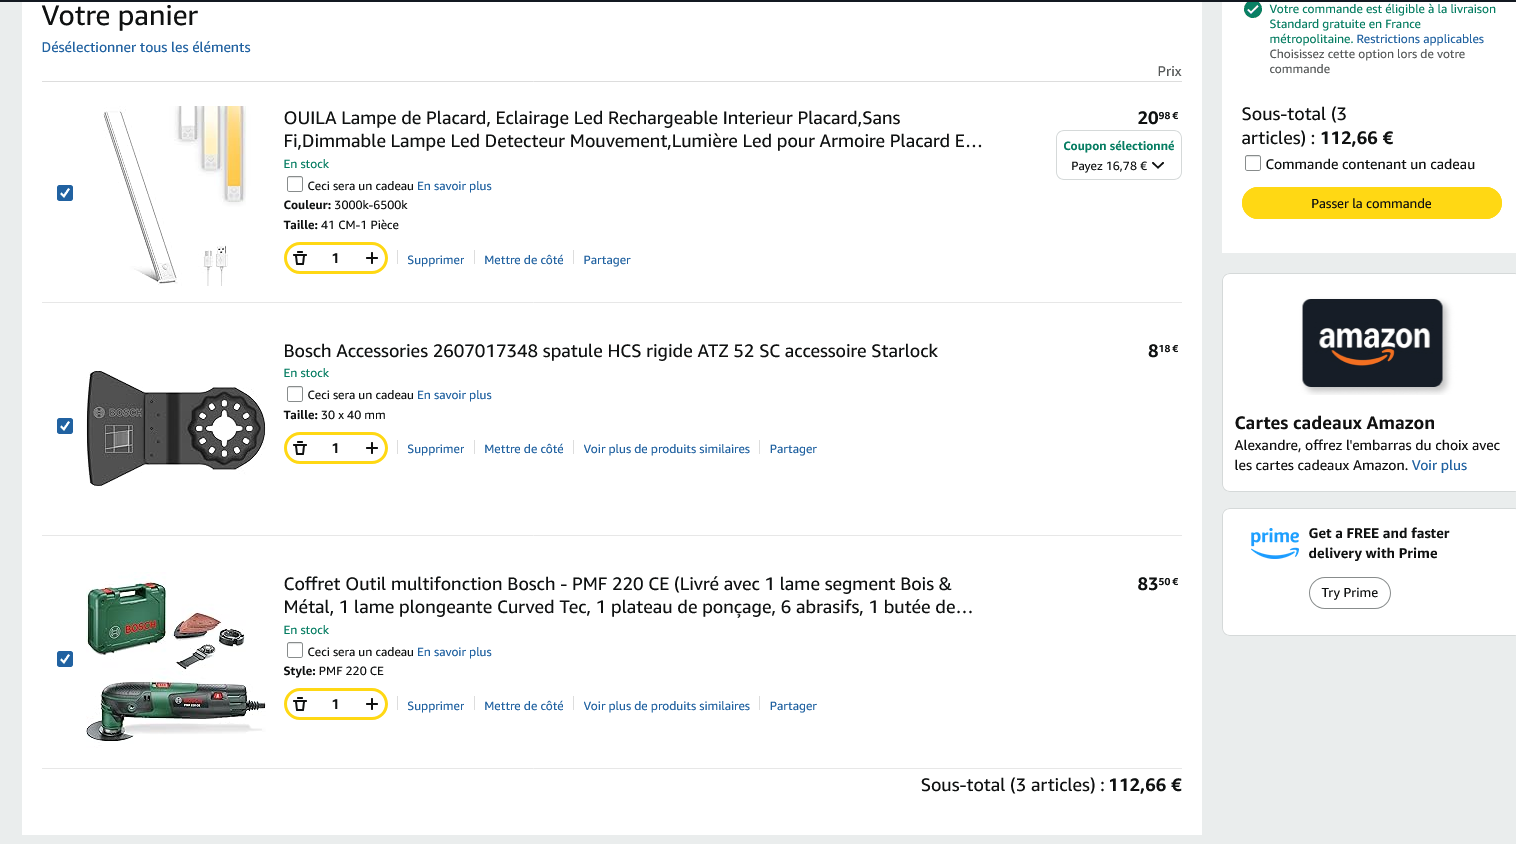Click the 'Try Prime' button
1516x844 pixels.
(1349, 593)
